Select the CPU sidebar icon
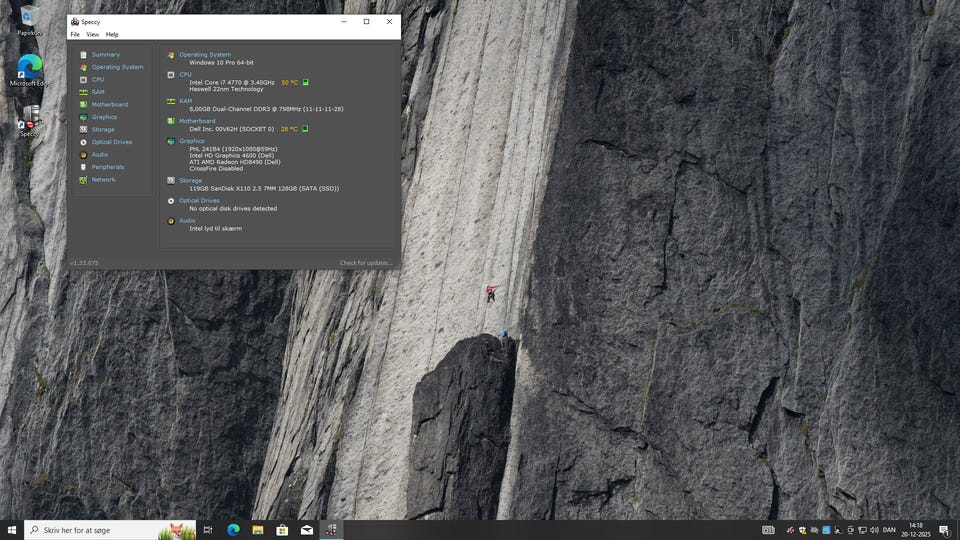 point(84,80)
